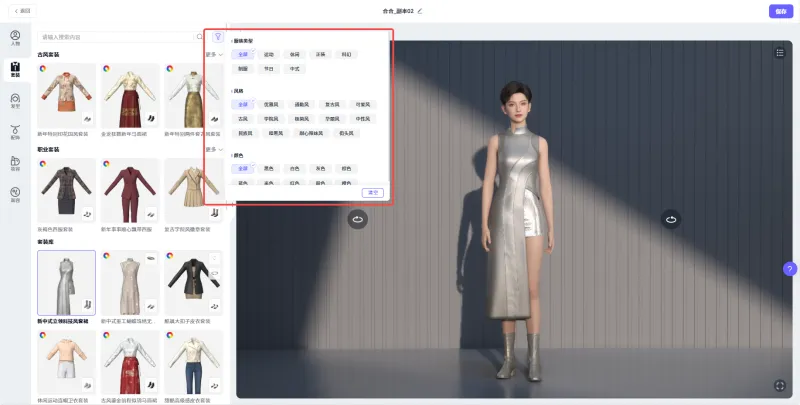
Task: Select 全部 under 风格 filter
Action: pos(243,104)
